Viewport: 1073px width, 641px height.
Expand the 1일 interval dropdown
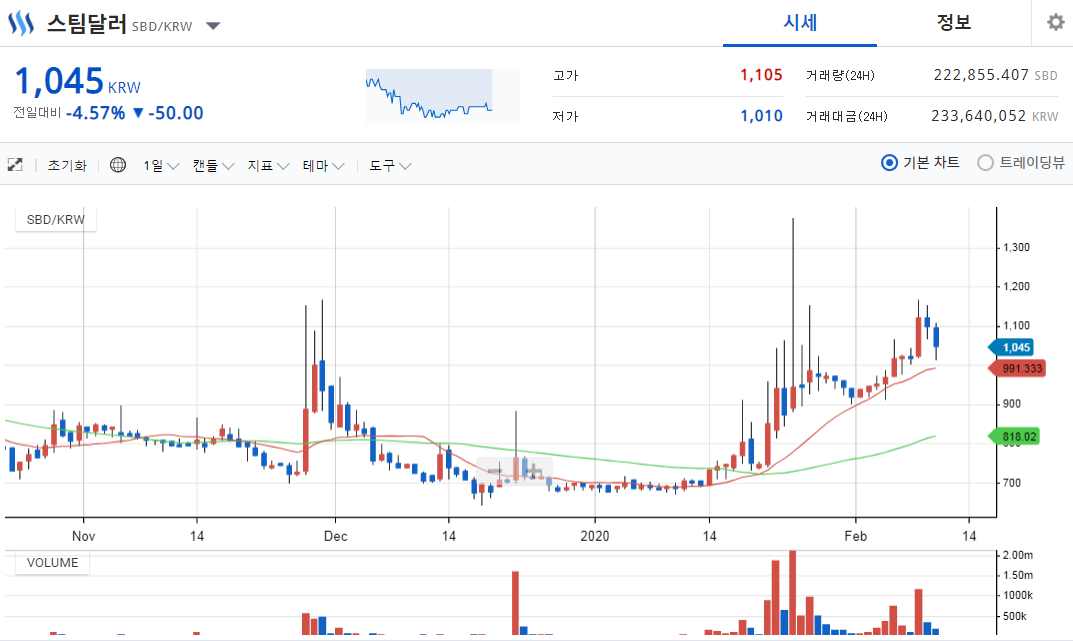tap(161, 166)
